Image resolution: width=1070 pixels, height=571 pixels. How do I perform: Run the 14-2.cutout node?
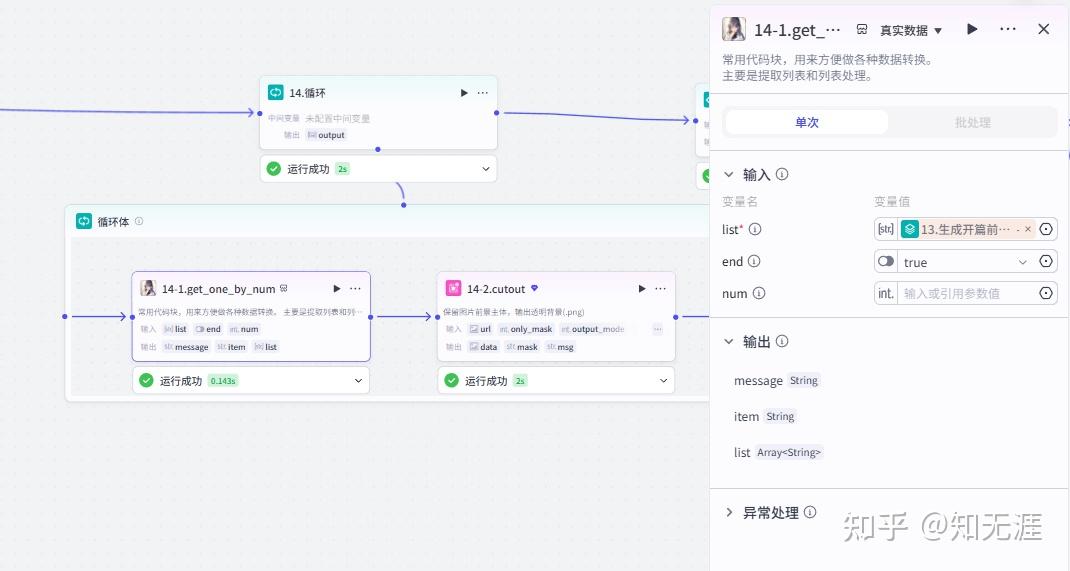coord(641,289)
